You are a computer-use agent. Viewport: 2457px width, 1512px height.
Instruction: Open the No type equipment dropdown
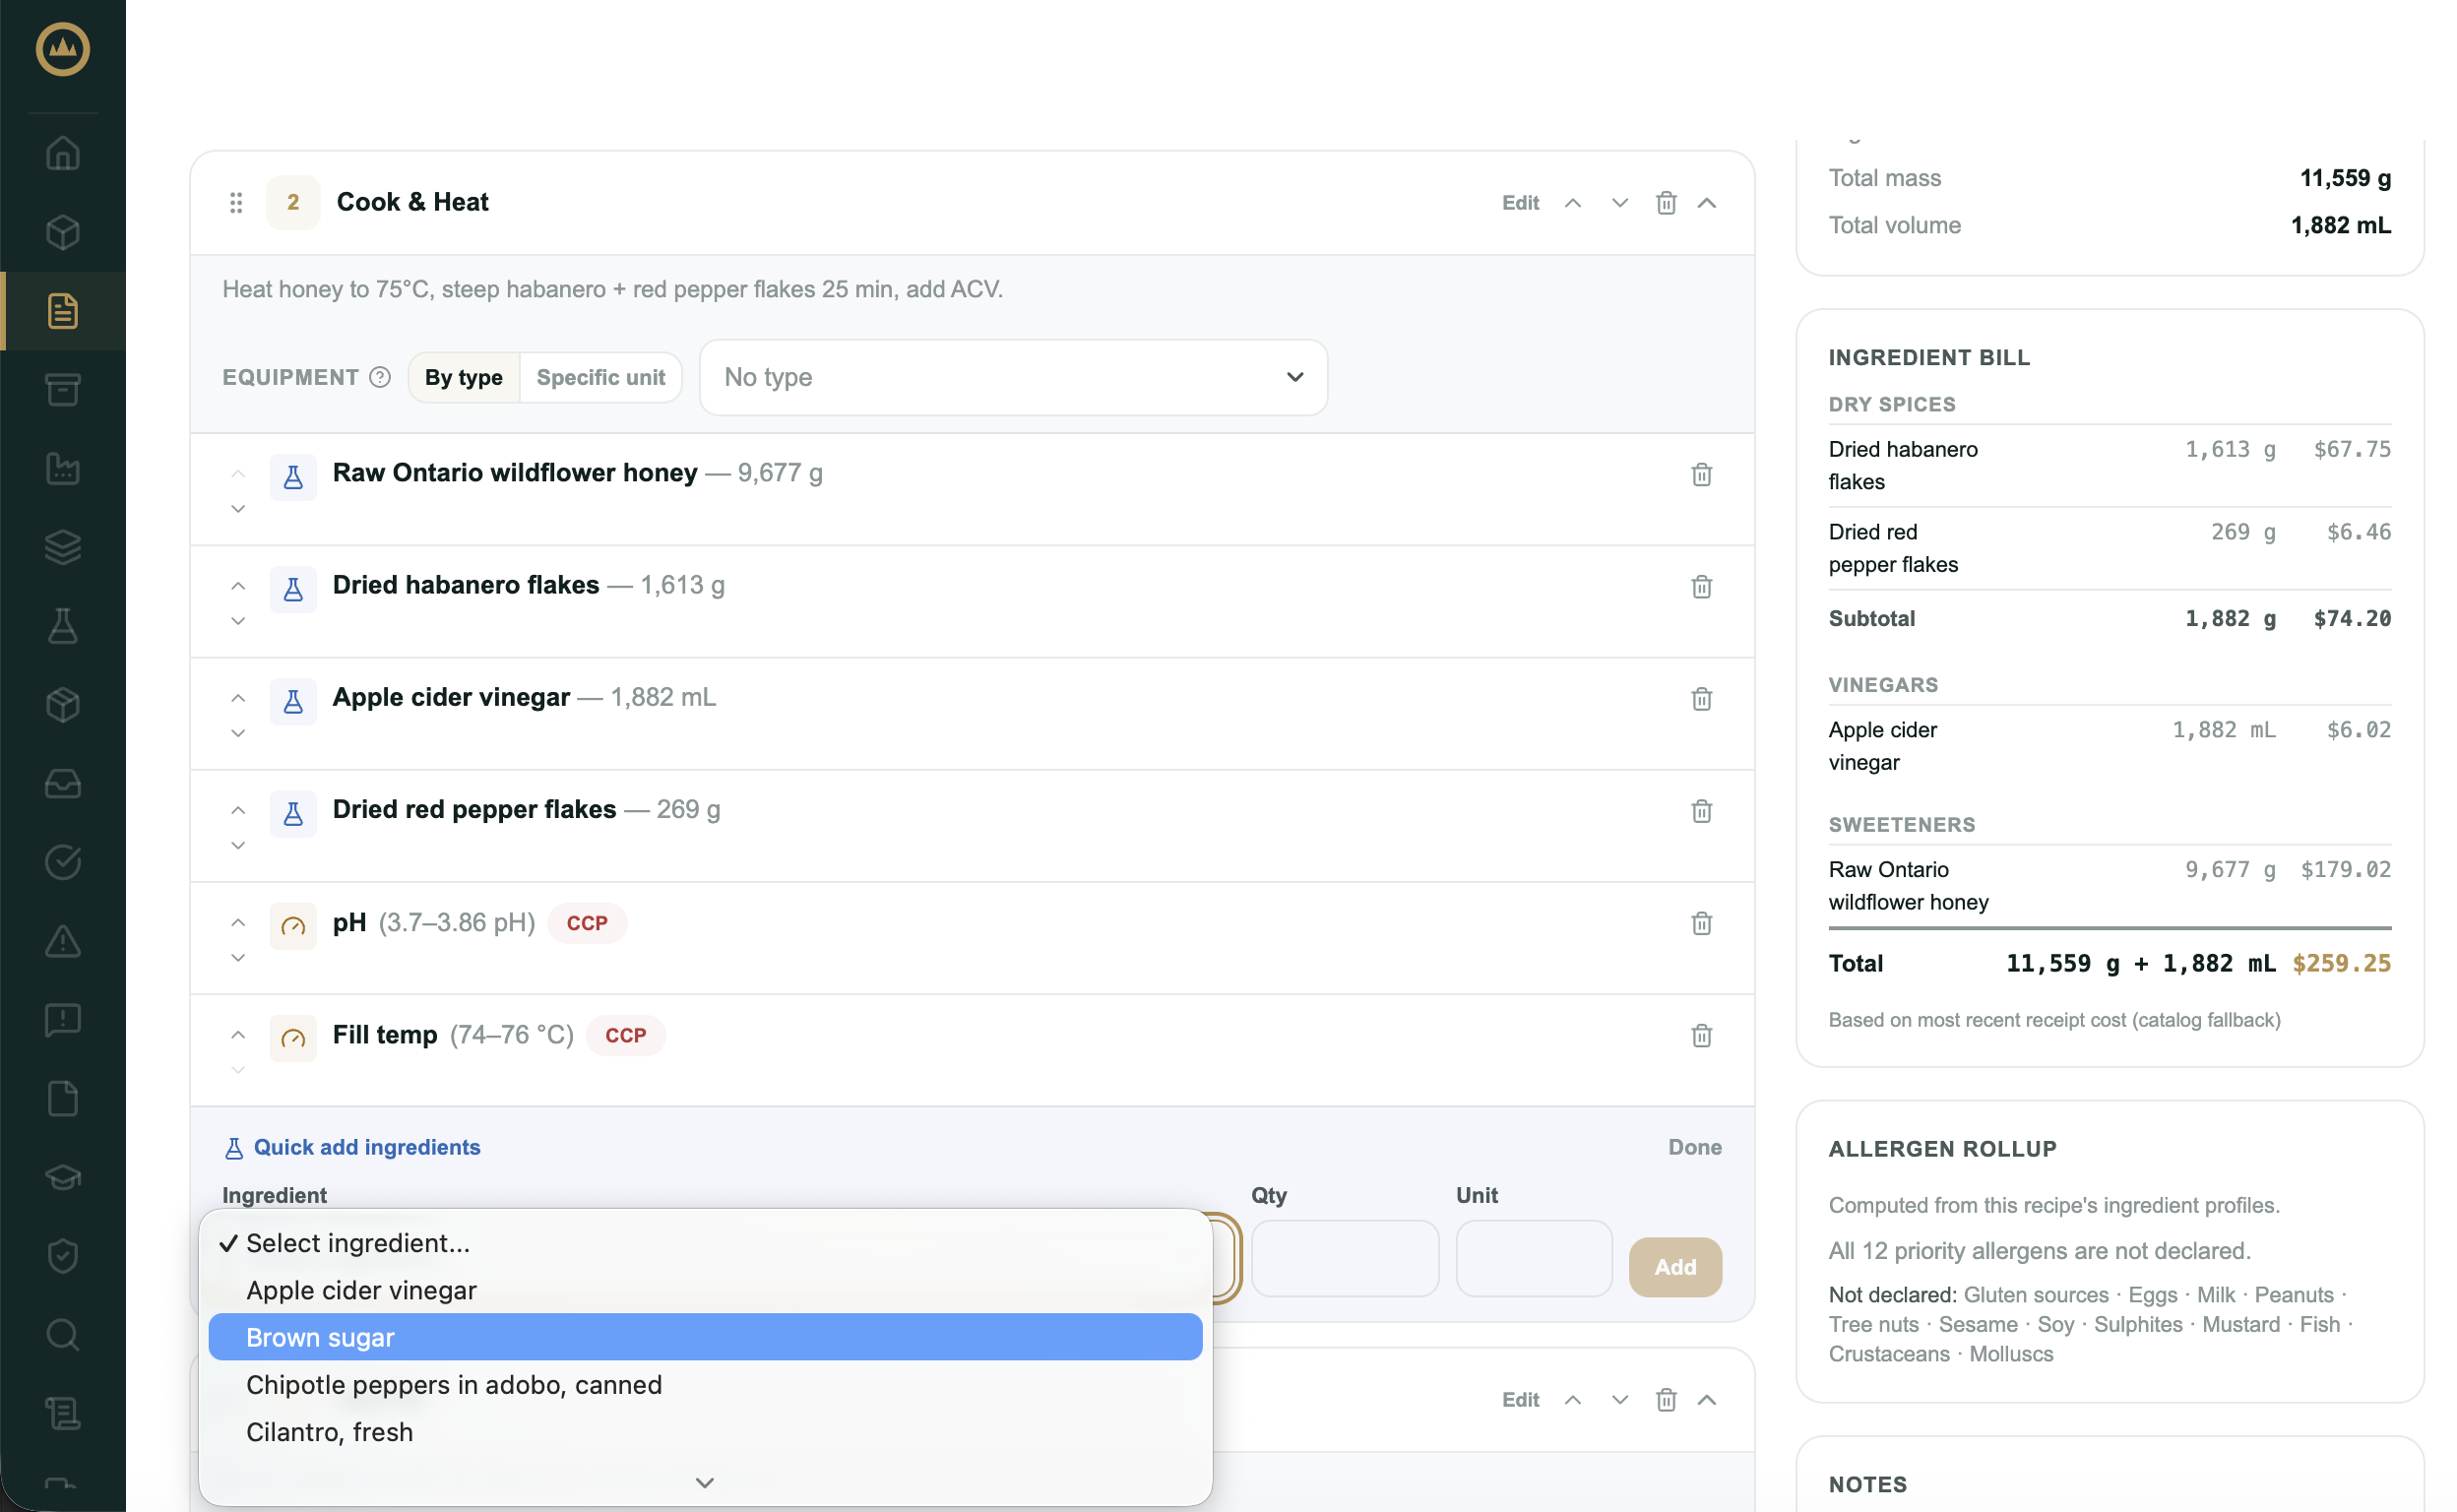[x=1013, y=377]
